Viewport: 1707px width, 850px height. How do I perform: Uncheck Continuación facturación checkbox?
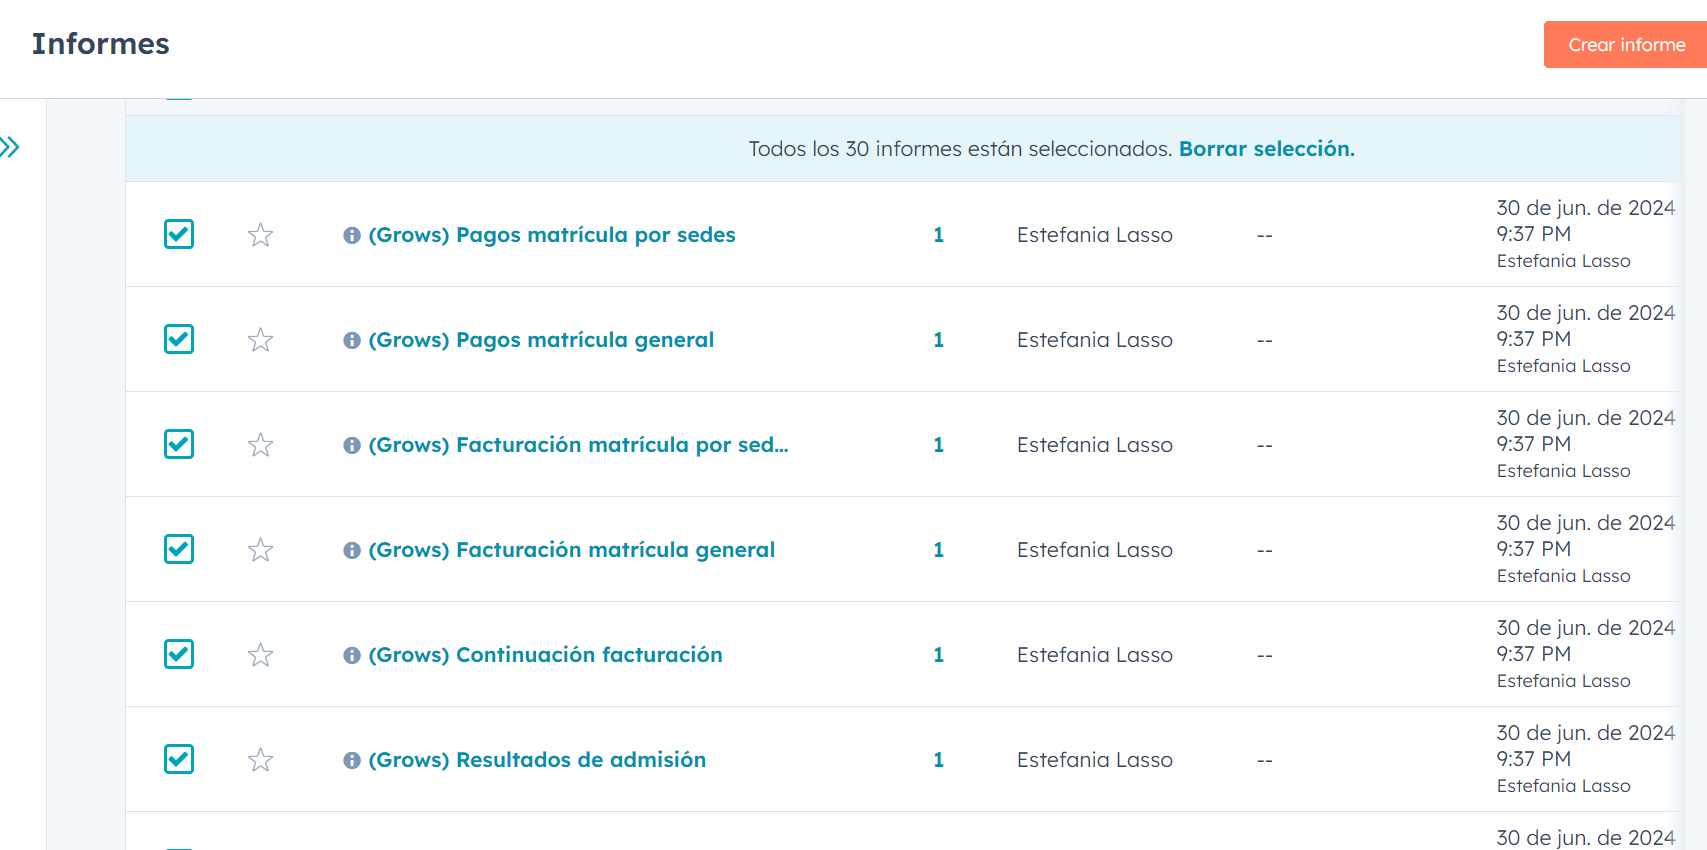[179, 654]
